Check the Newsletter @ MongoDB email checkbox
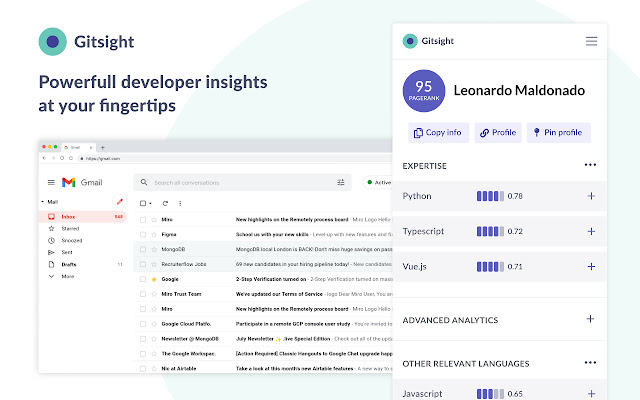 (143, 339)
